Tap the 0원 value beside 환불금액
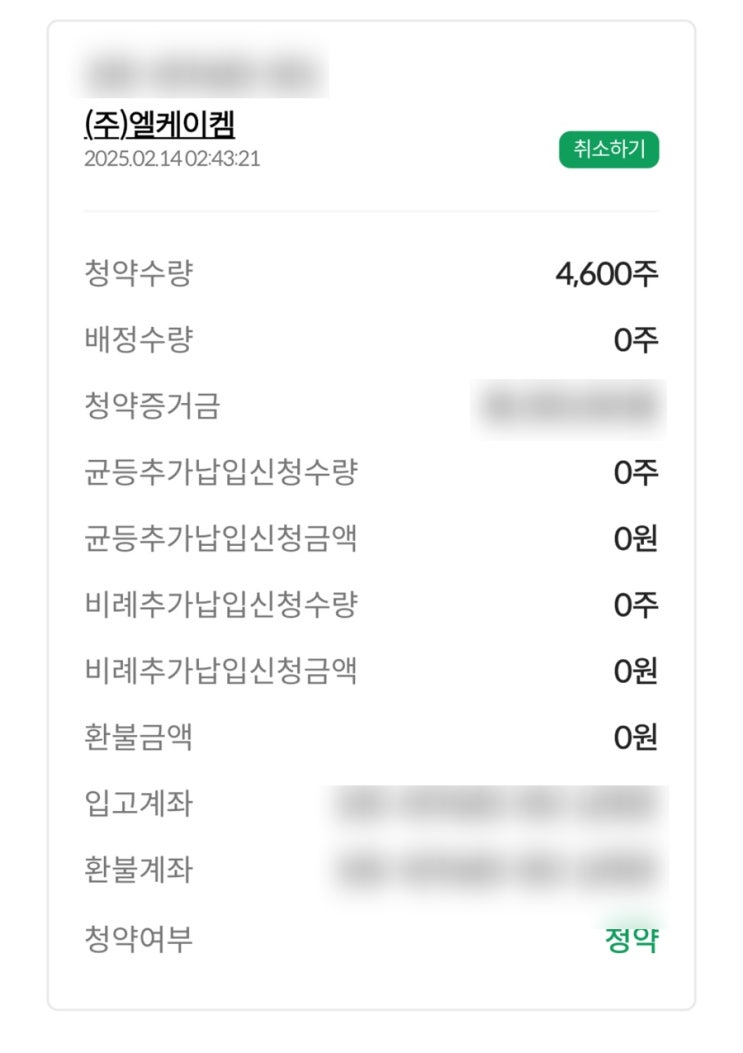This screenshot has height=1053, width=743. point(636,737)
